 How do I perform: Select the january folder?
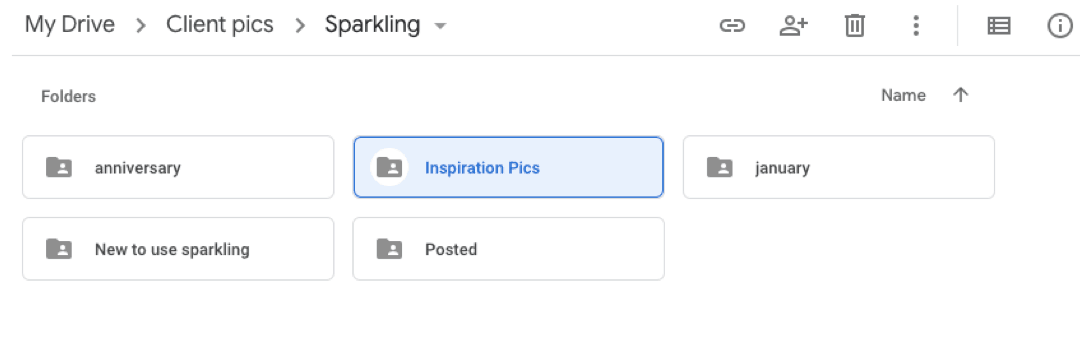tap(839, 167)
